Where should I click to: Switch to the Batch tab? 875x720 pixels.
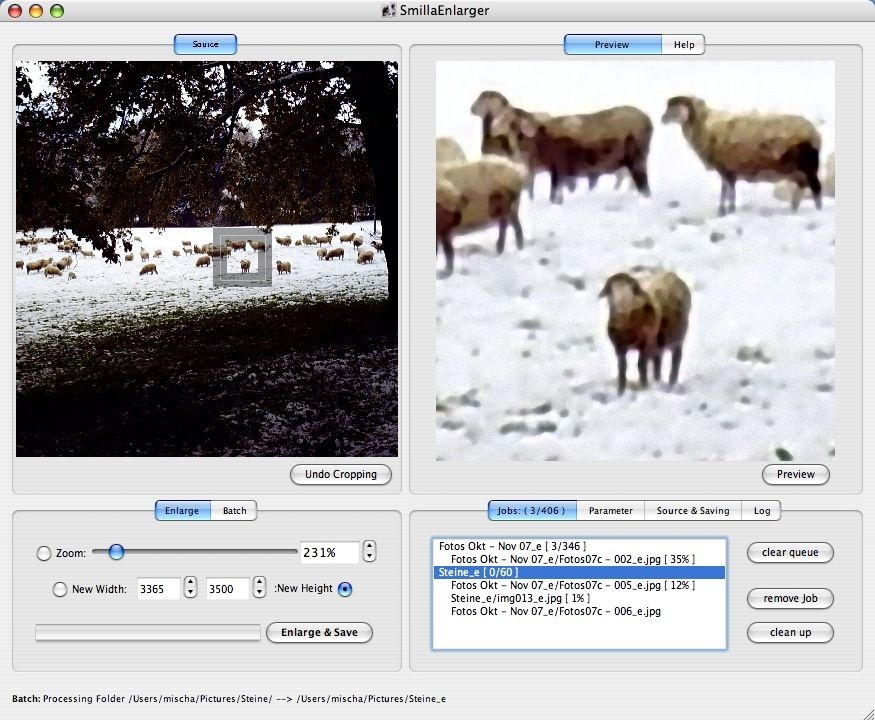point(234,511)
